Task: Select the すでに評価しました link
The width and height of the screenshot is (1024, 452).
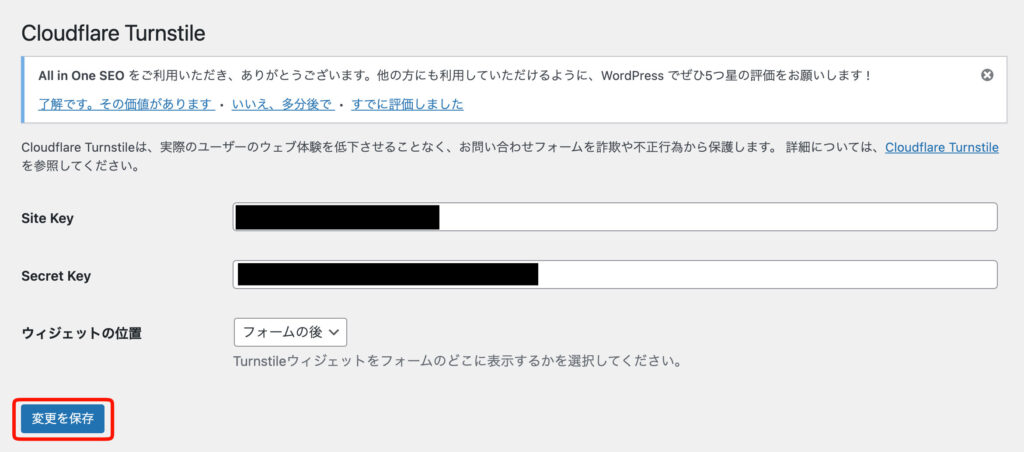Action: [x=408, y=105]
